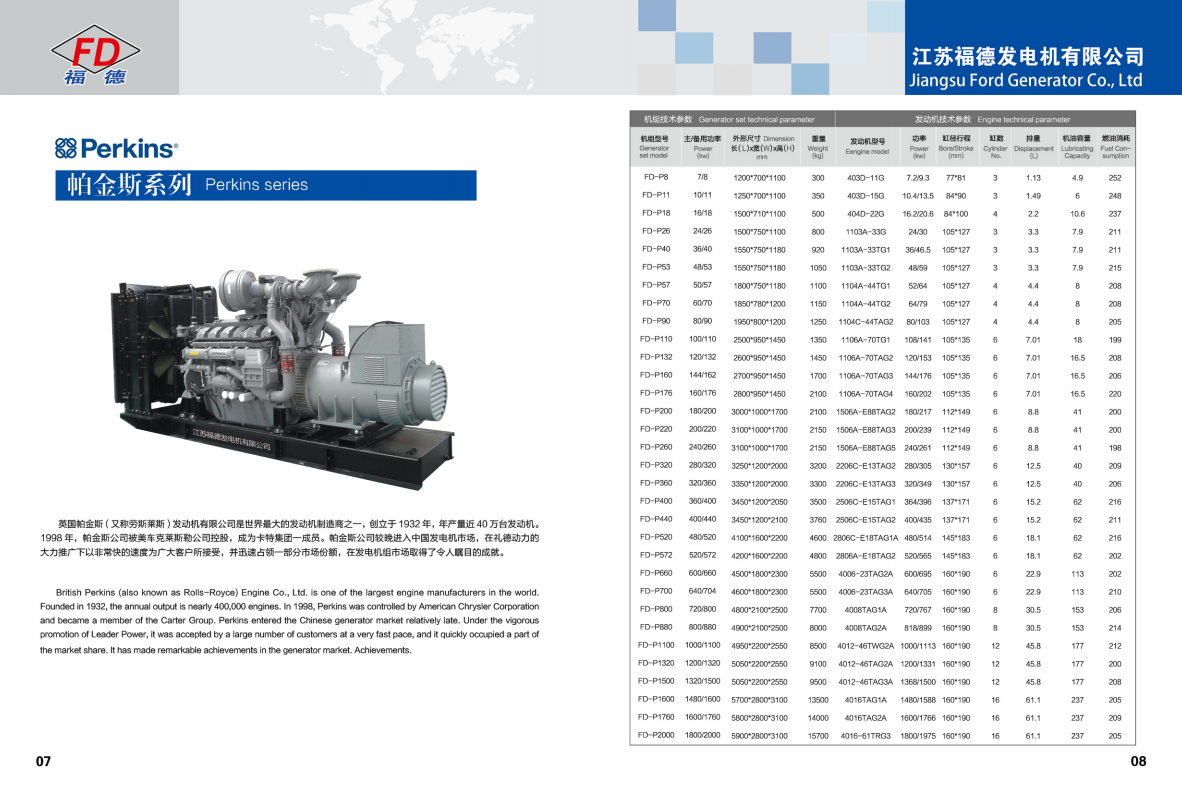1182x801 pixels.
Task: Click the Bore/Stroke column header
Action: point(956,147)
